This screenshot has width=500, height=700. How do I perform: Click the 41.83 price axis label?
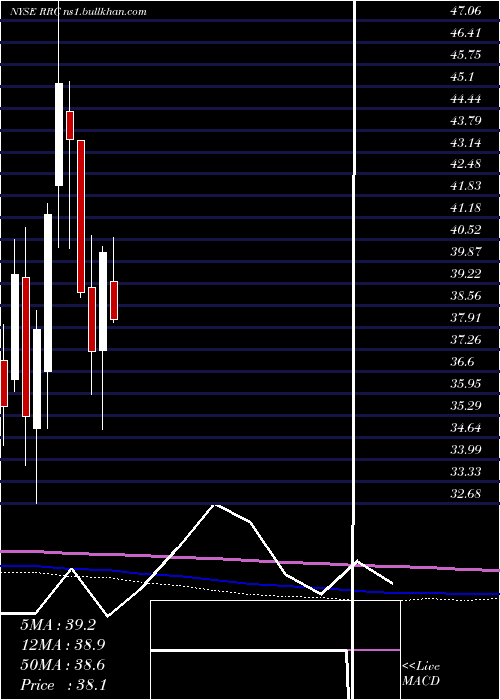466,186
